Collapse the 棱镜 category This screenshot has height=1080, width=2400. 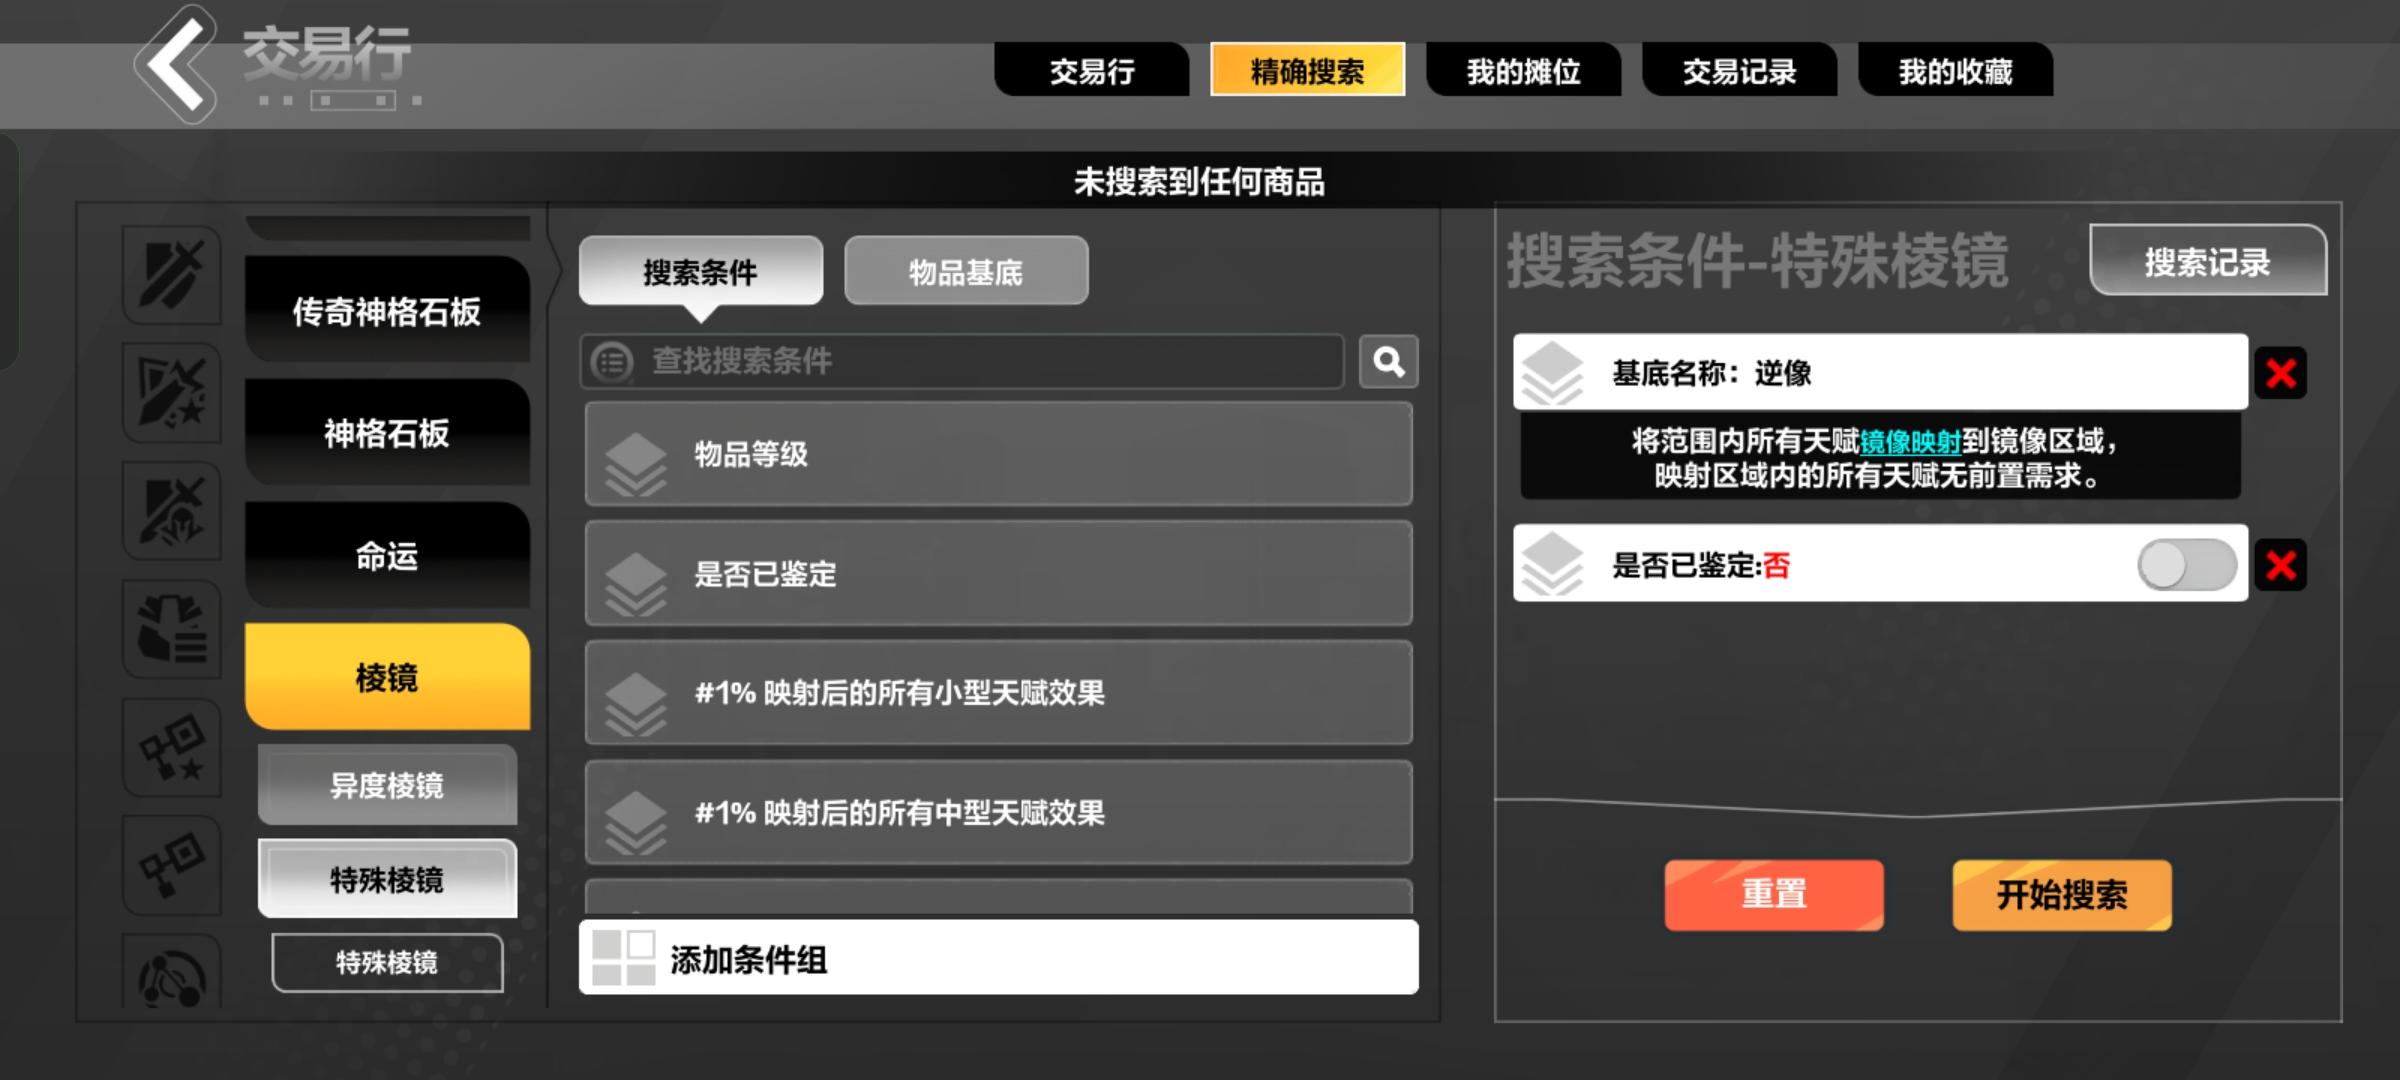point(387,678)
